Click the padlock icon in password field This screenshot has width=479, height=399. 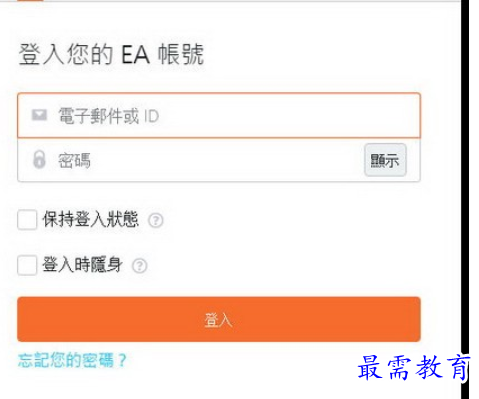[x=39, y=159]
